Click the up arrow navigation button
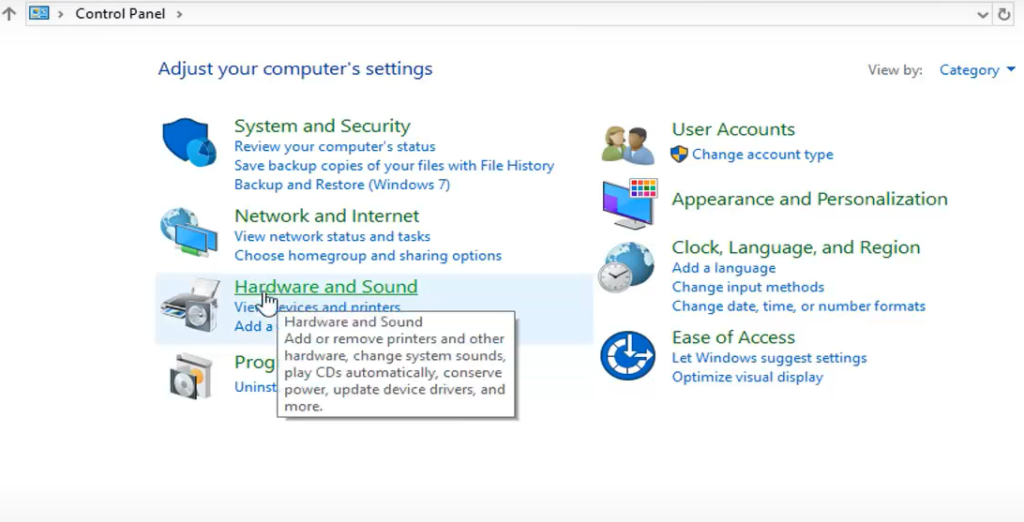1024x522 pixels. tap(9, 14)
